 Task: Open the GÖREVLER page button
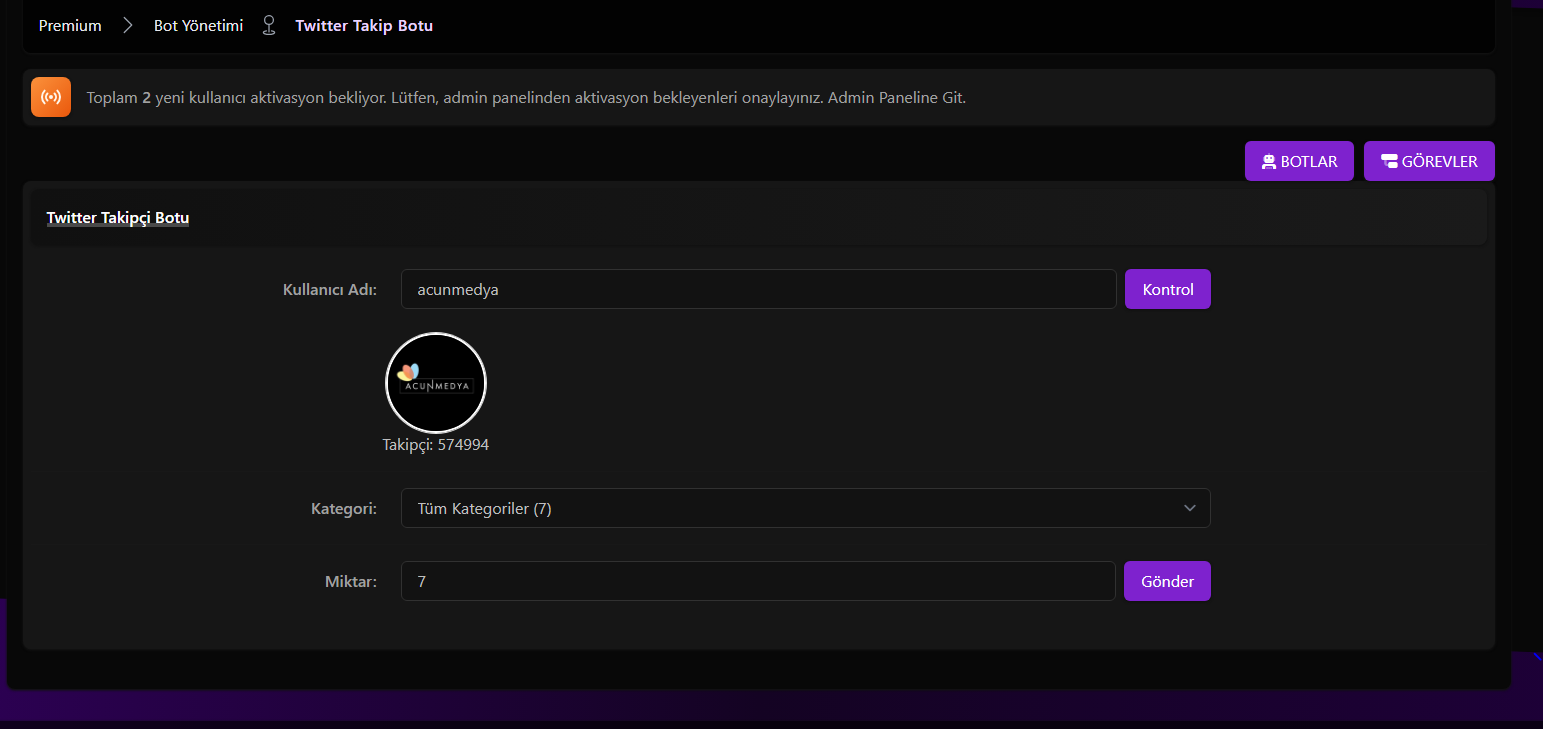[1429, 161]
